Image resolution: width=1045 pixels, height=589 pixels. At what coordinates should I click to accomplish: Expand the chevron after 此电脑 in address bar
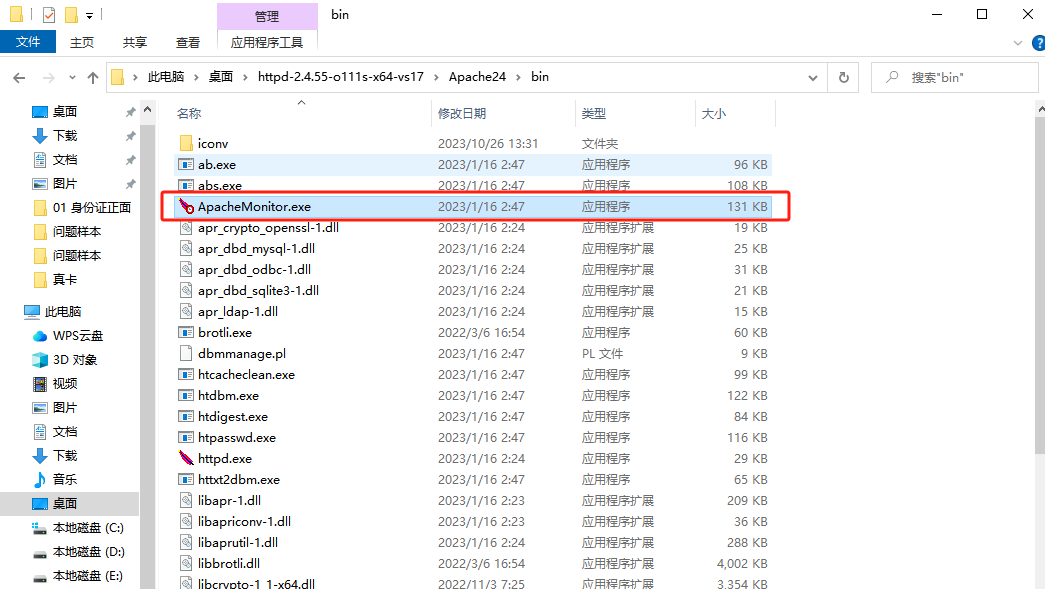196,77
